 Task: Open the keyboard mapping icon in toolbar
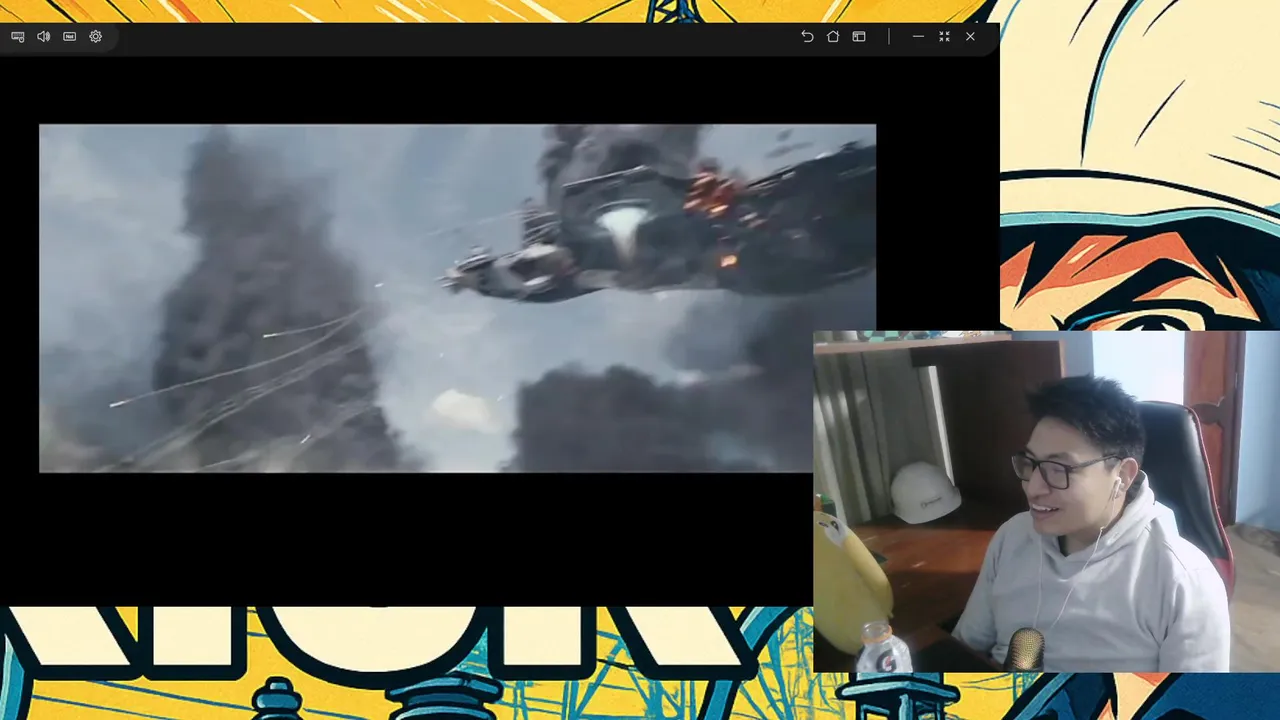(x=18, y=36)
